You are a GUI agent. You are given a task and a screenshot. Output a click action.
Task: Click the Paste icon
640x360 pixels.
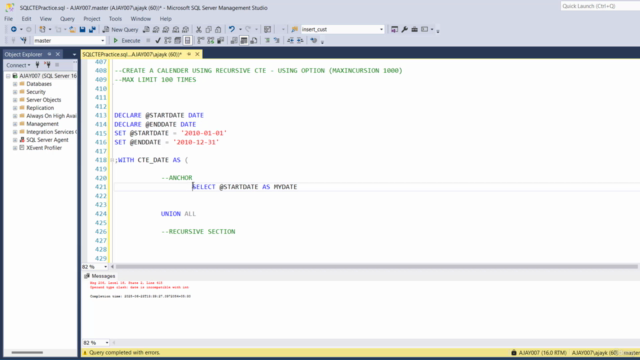(x=218, y=29)
